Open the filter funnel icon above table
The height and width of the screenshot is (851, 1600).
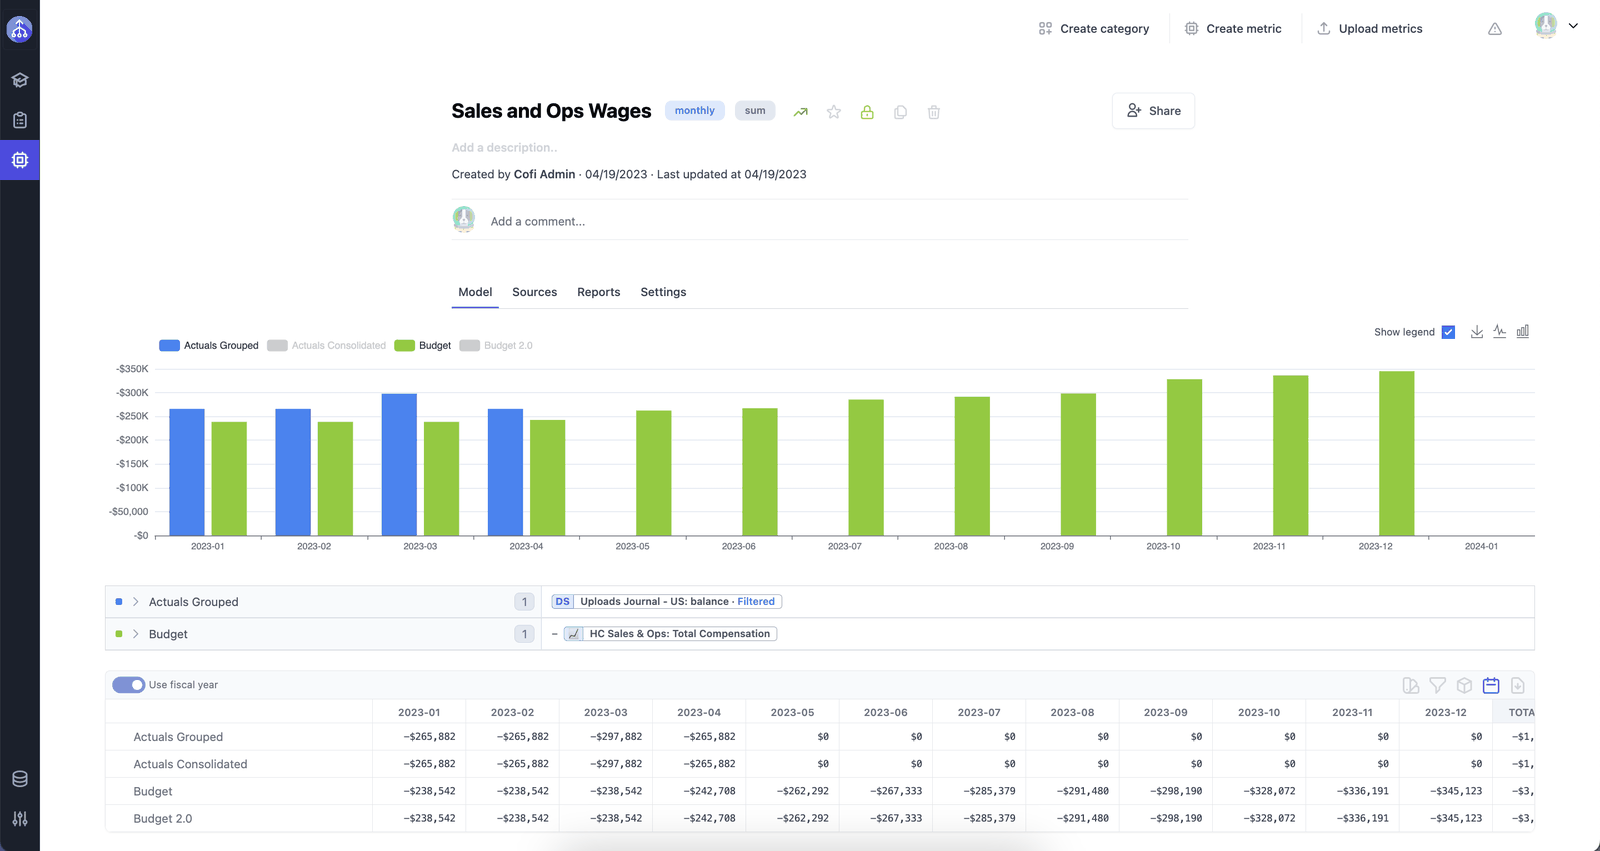click(1438, 685)
